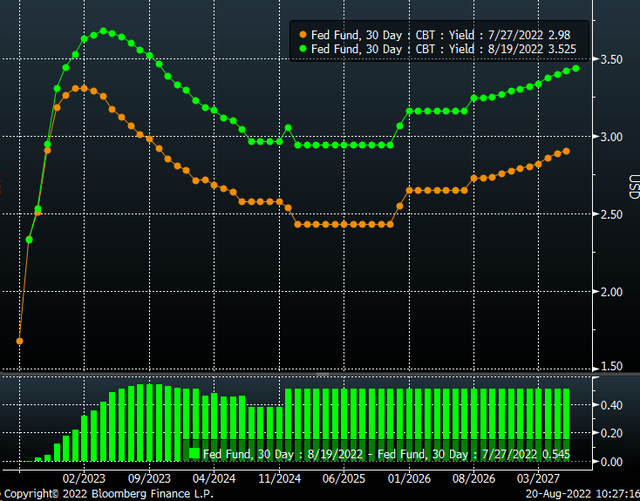Click the last green data point near 3.45

pyautogui.click(x=576, y=69)
